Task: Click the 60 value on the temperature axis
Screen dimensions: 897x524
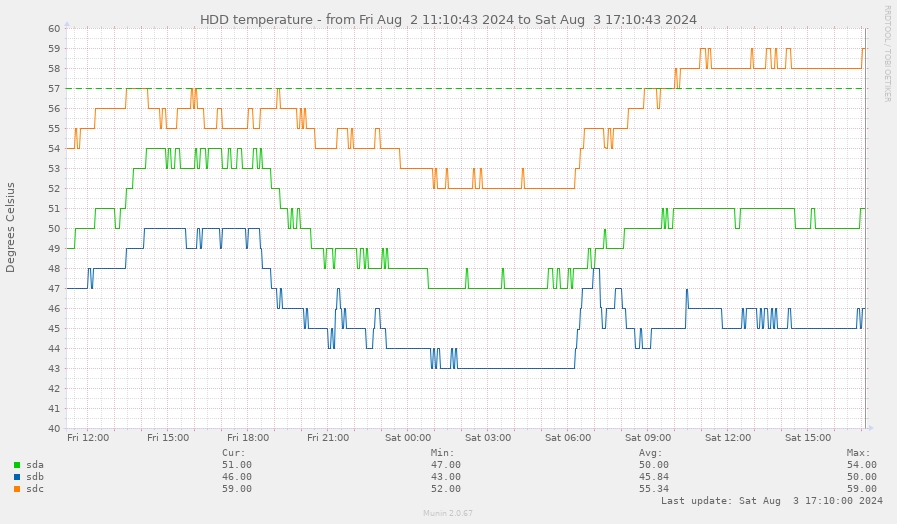Action: click(x=54, y=28)
